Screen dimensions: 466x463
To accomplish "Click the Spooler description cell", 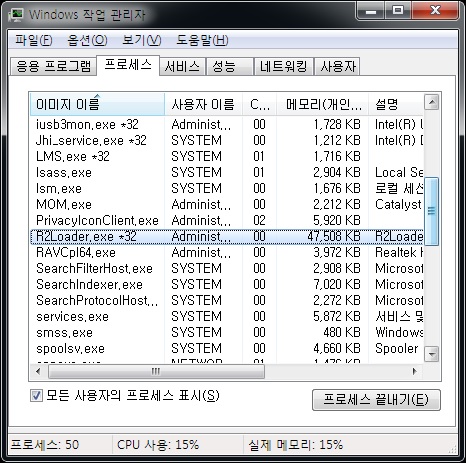I will point(397,349).
